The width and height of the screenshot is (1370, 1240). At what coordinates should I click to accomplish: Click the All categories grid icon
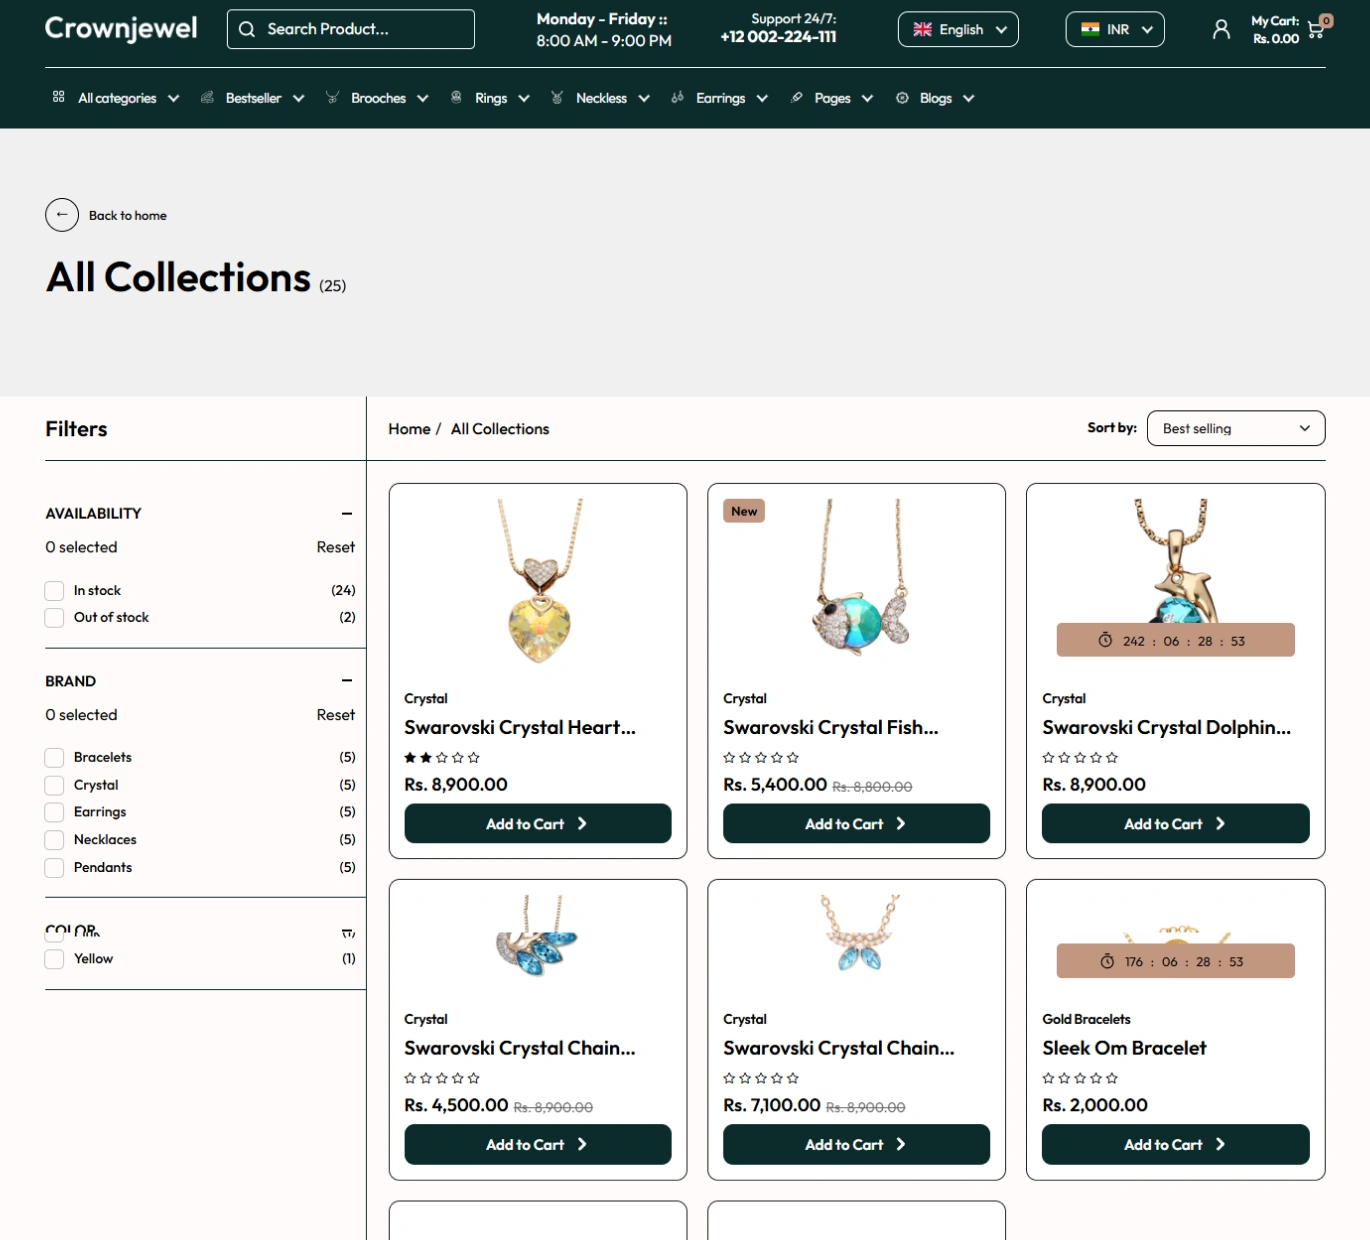click(59, 97)
